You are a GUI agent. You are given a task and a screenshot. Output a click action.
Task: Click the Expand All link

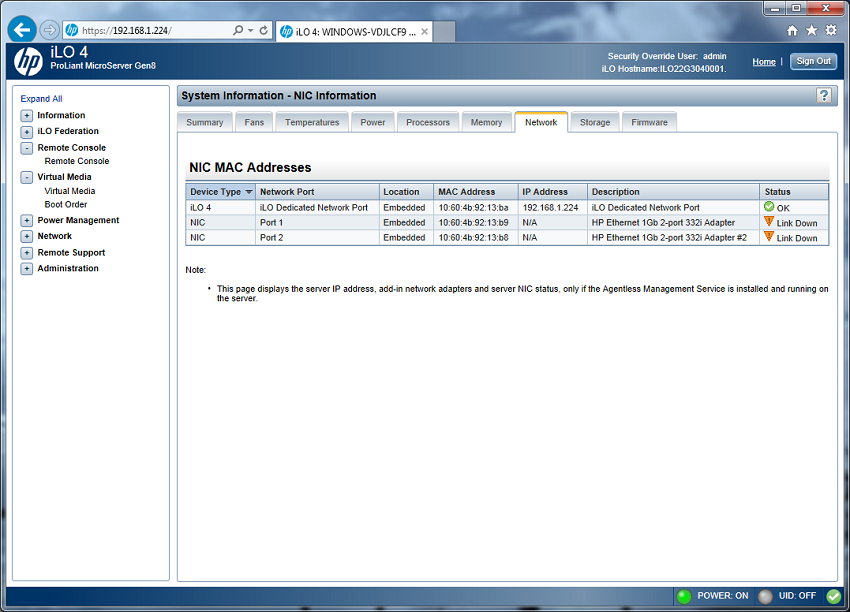[41, 99]
